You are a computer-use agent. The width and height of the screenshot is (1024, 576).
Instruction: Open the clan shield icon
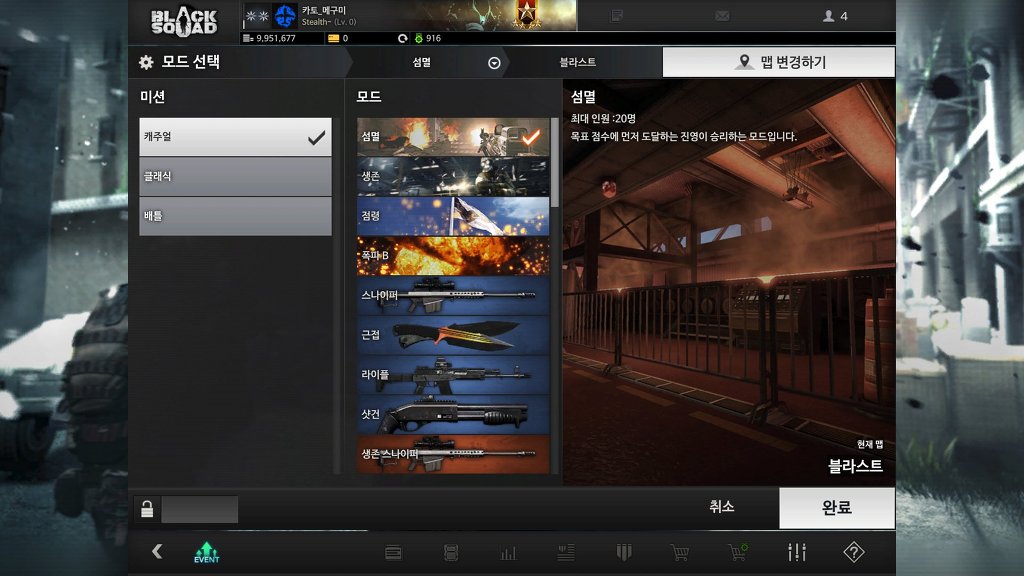pos(624,552)
